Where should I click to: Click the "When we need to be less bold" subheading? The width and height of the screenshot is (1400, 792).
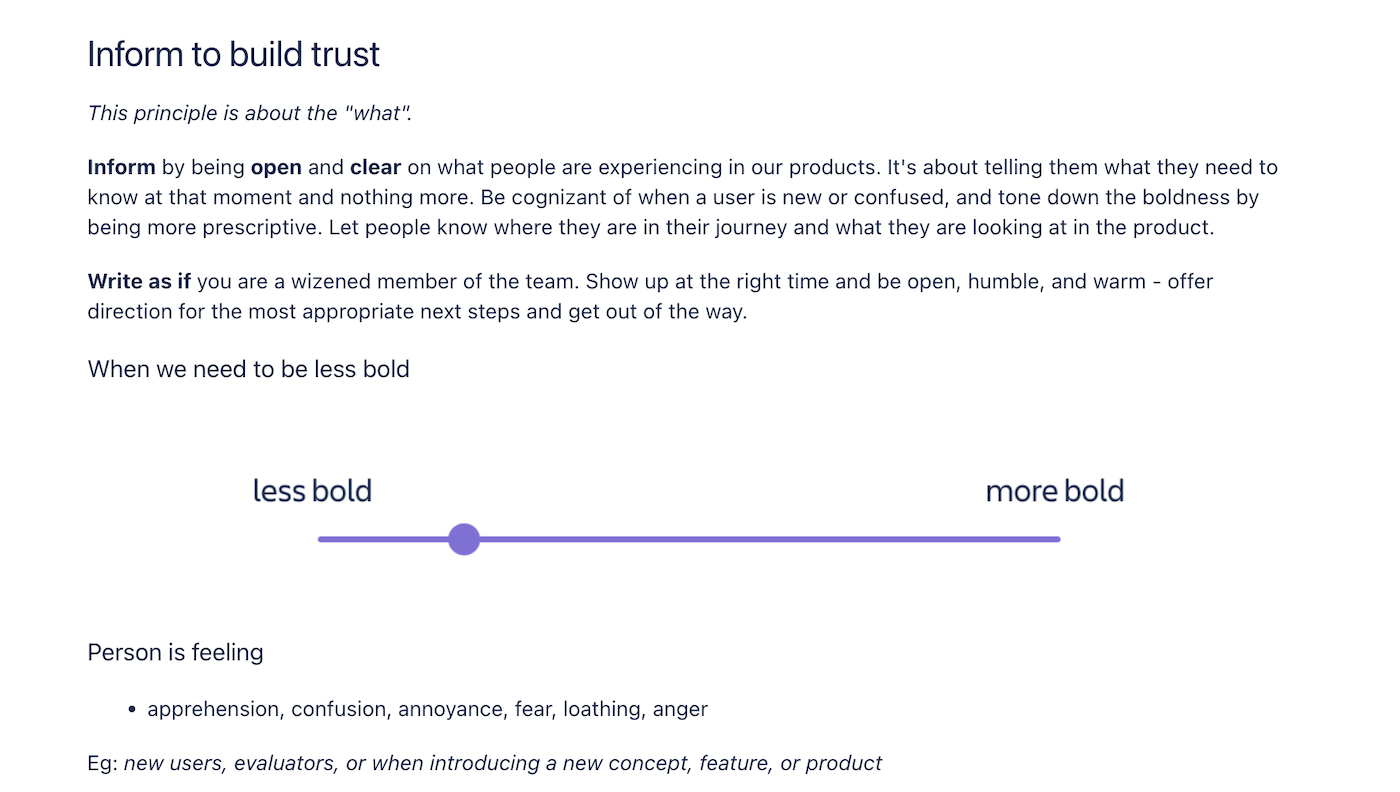(249, 369)
